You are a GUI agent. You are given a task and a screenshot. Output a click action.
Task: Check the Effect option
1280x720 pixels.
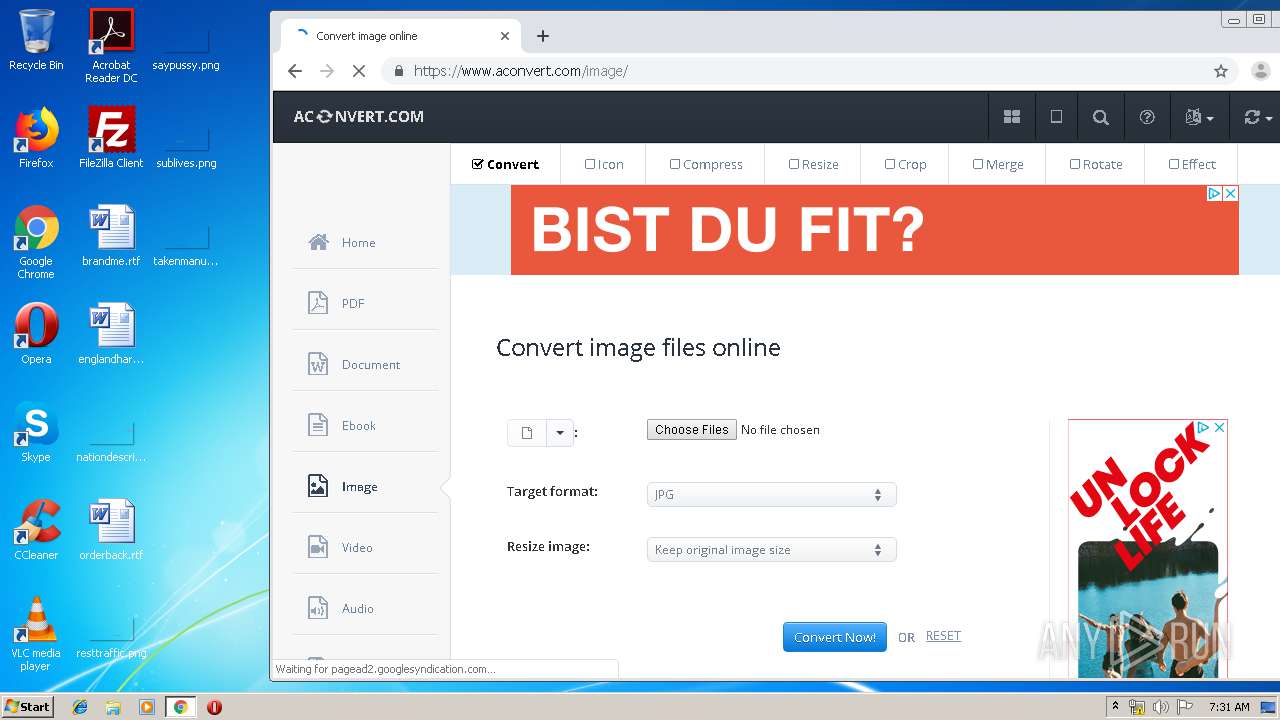coord(1192,164)
